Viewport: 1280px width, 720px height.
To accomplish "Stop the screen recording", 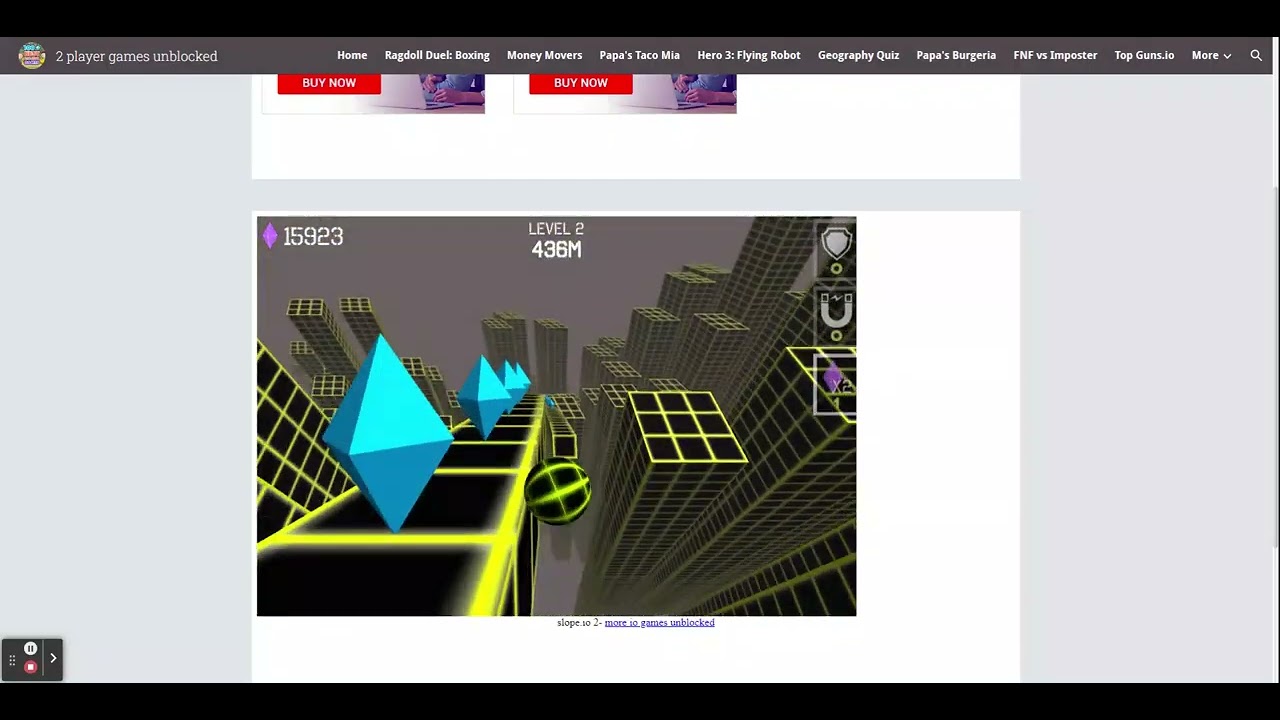I will [30, 667].
